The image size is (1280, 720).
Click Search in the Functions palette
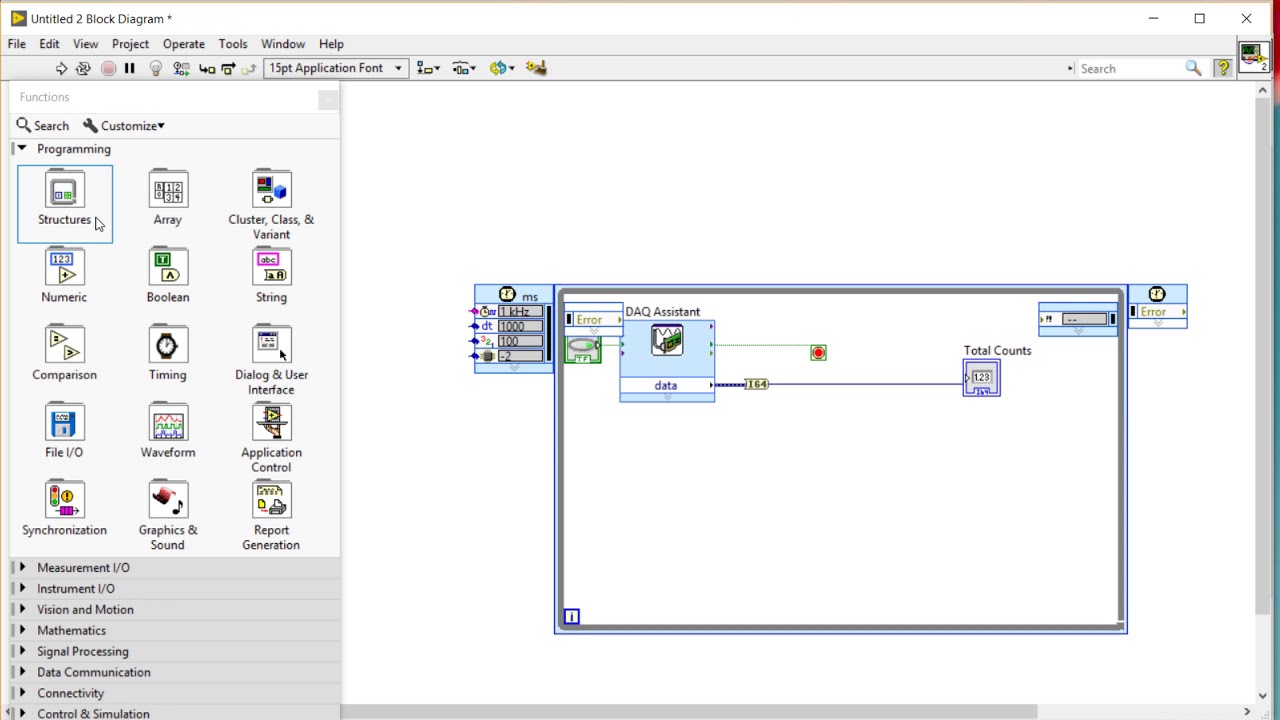click(43, 126)
